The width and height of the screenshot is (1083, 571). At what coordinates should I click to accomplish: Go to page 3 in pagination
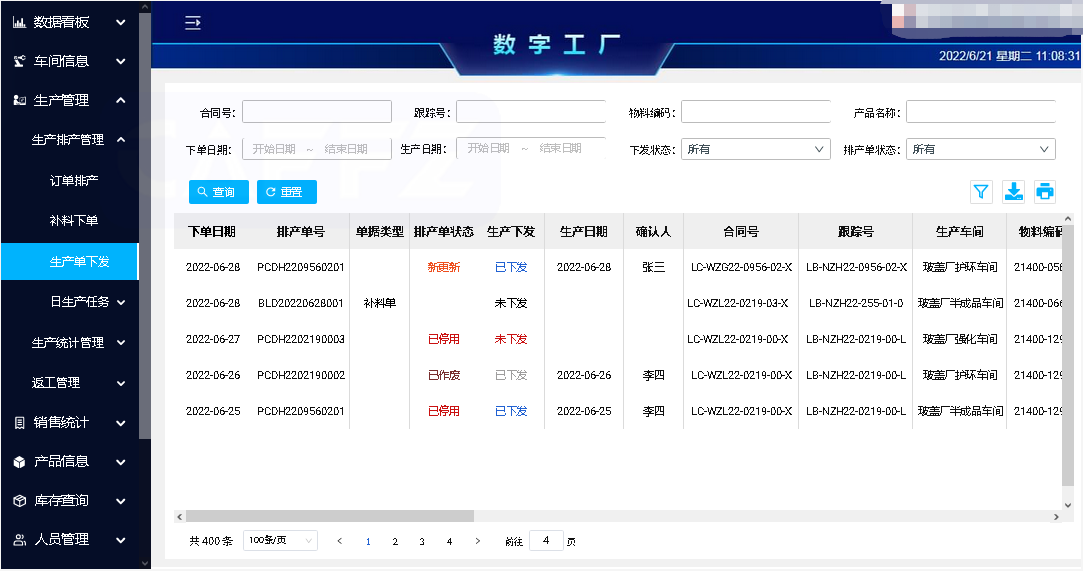(x=422, y=541)
